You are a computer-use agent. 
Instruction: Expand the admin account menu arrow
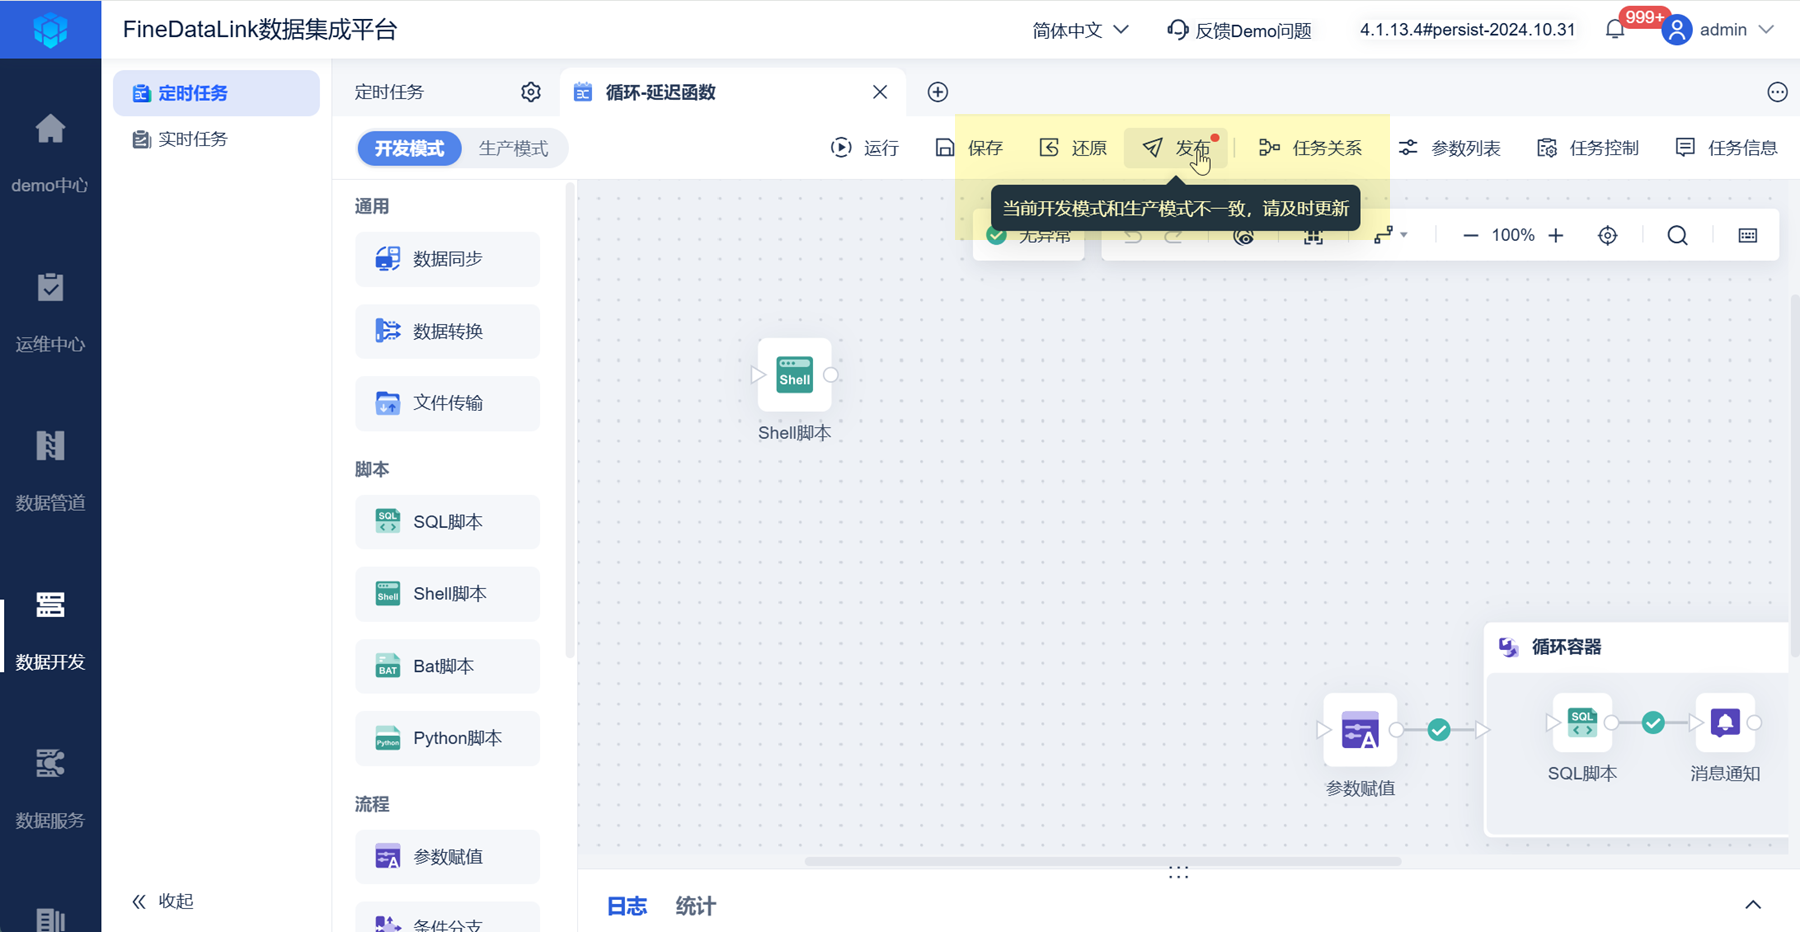coord(1766,30)
